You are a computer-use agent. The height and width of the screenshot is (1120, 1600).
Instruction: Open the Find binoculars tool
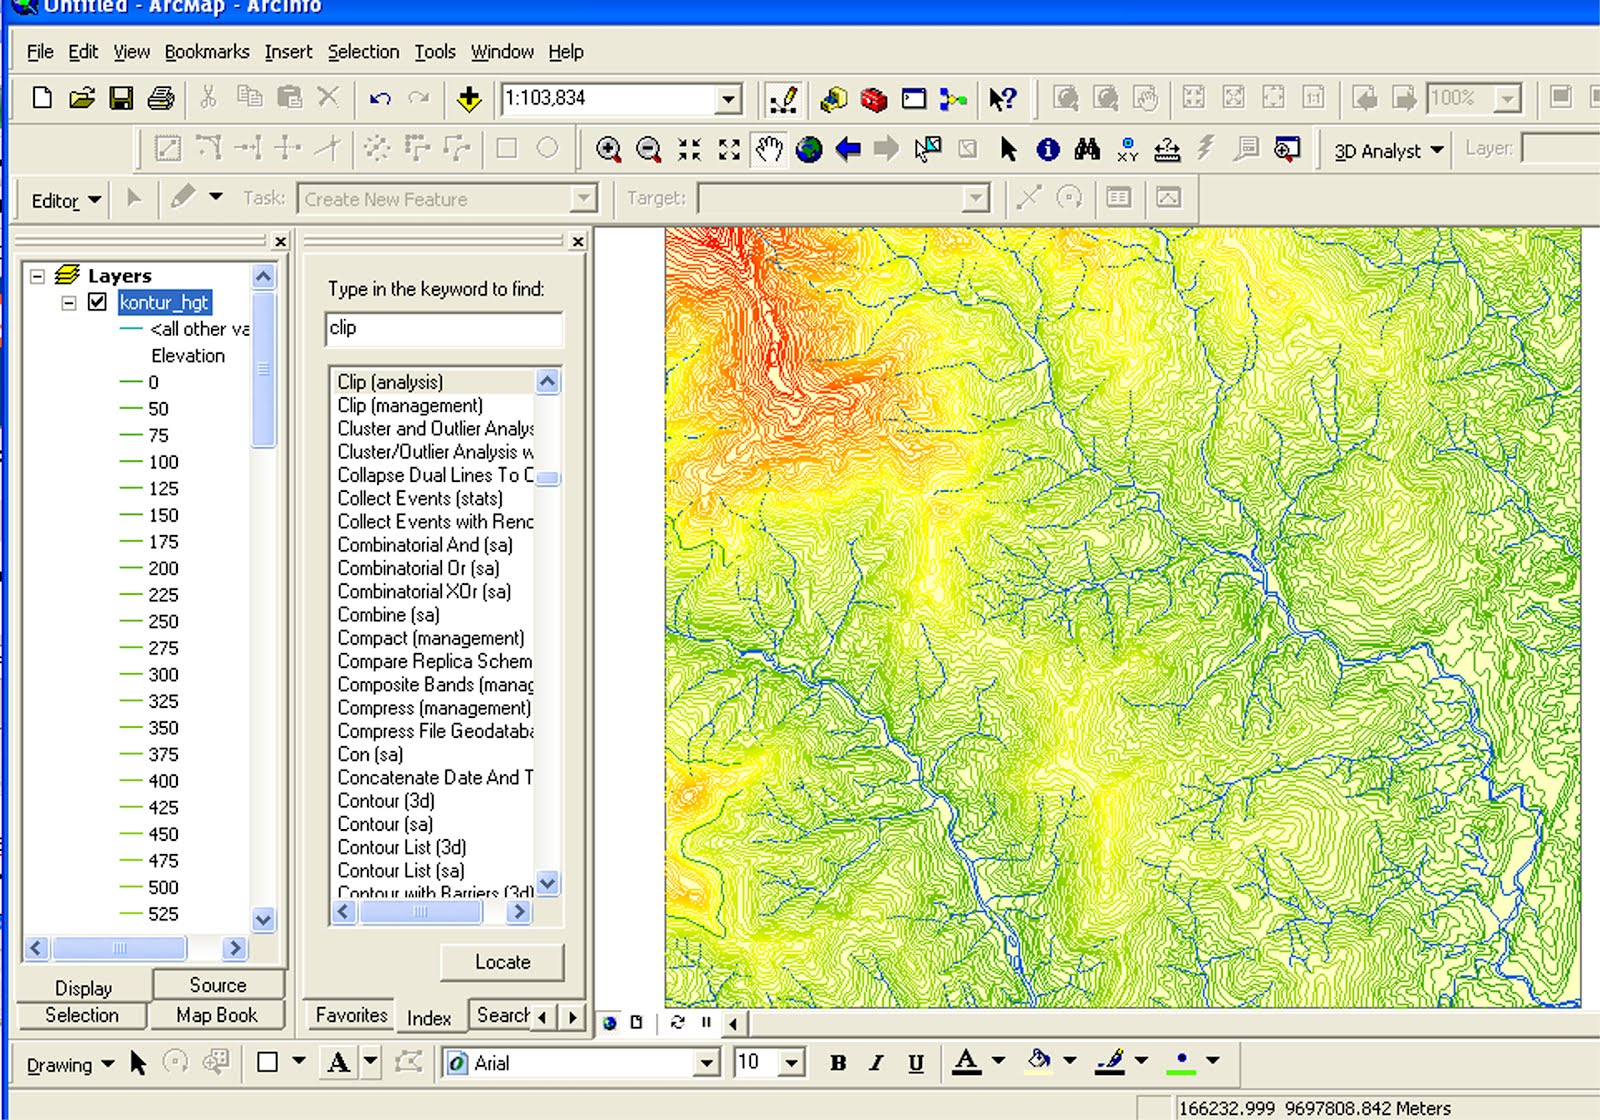[1087, 150]
